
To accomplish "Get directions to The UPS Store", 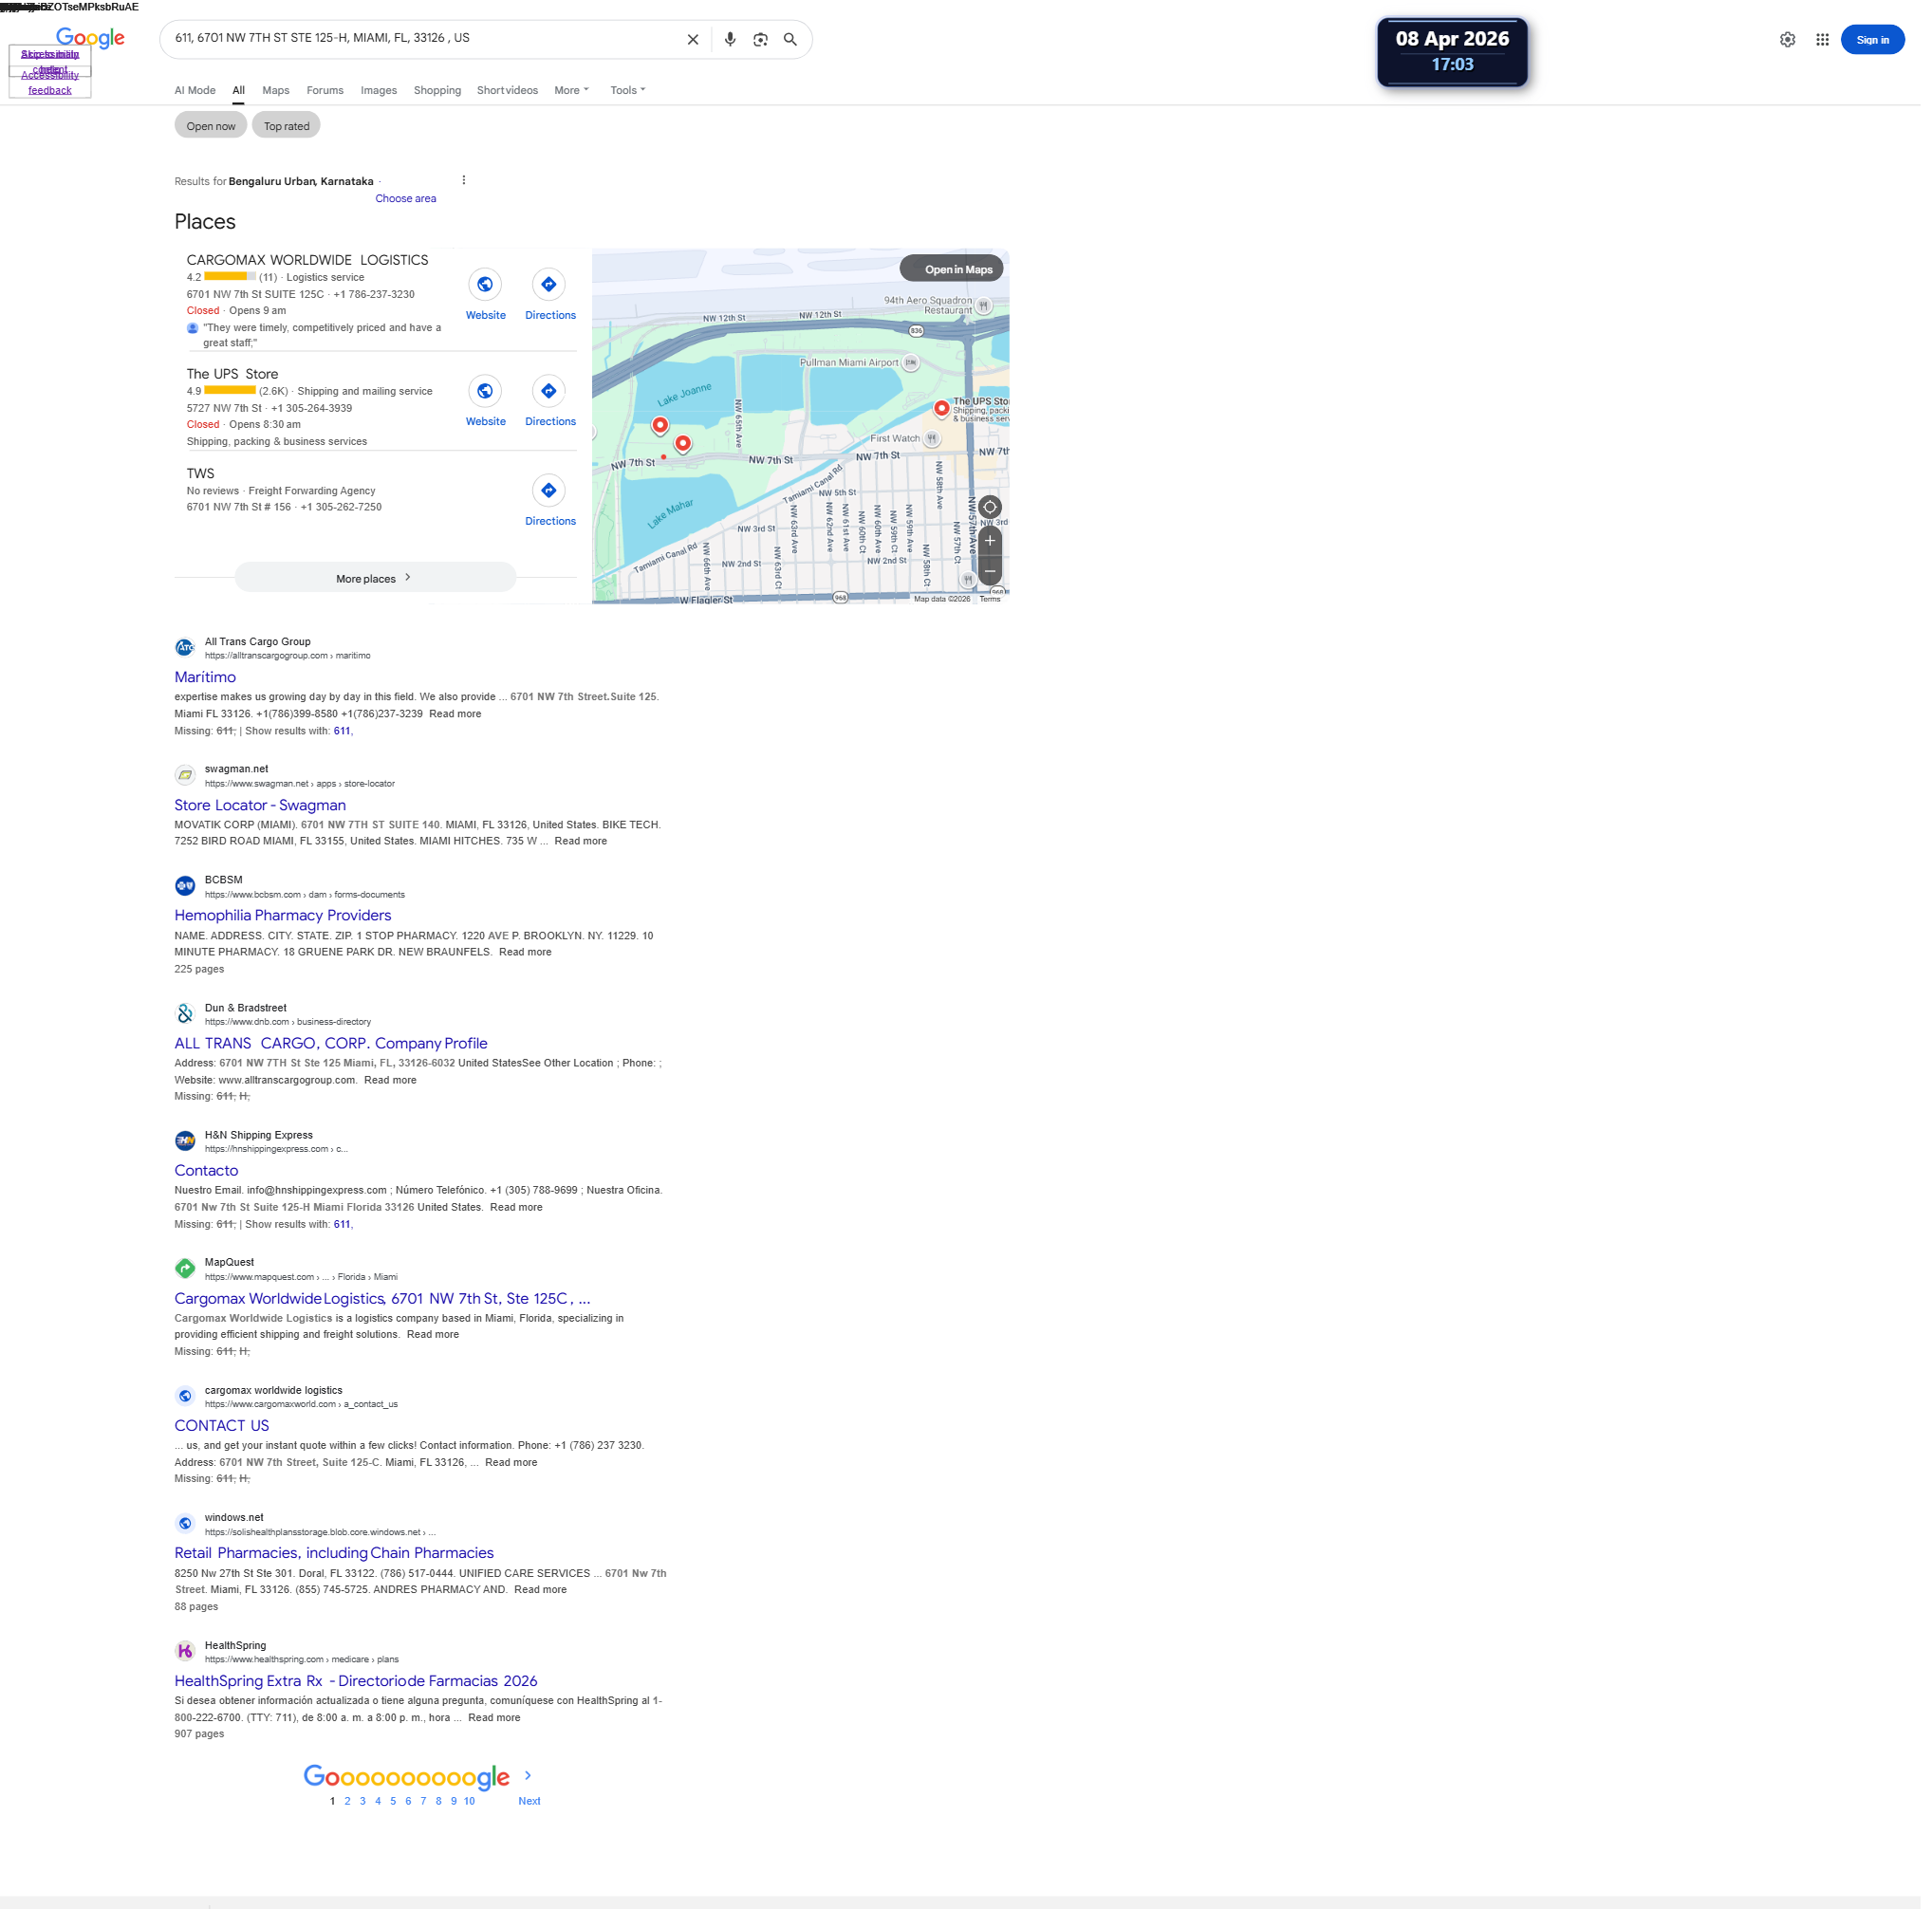I will pyautogui.click(x=548, y=392).
